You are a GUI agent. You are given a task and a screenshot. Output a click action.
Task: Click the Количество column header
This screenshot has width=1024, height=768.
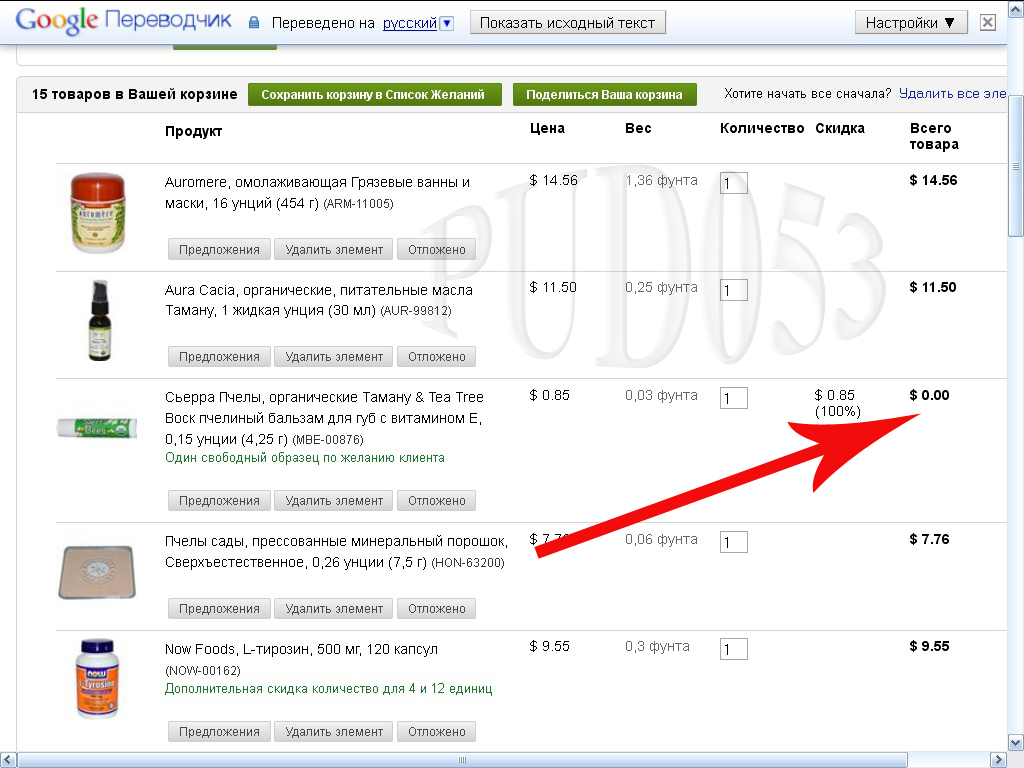pyautogui.click(x=762, y=128)
